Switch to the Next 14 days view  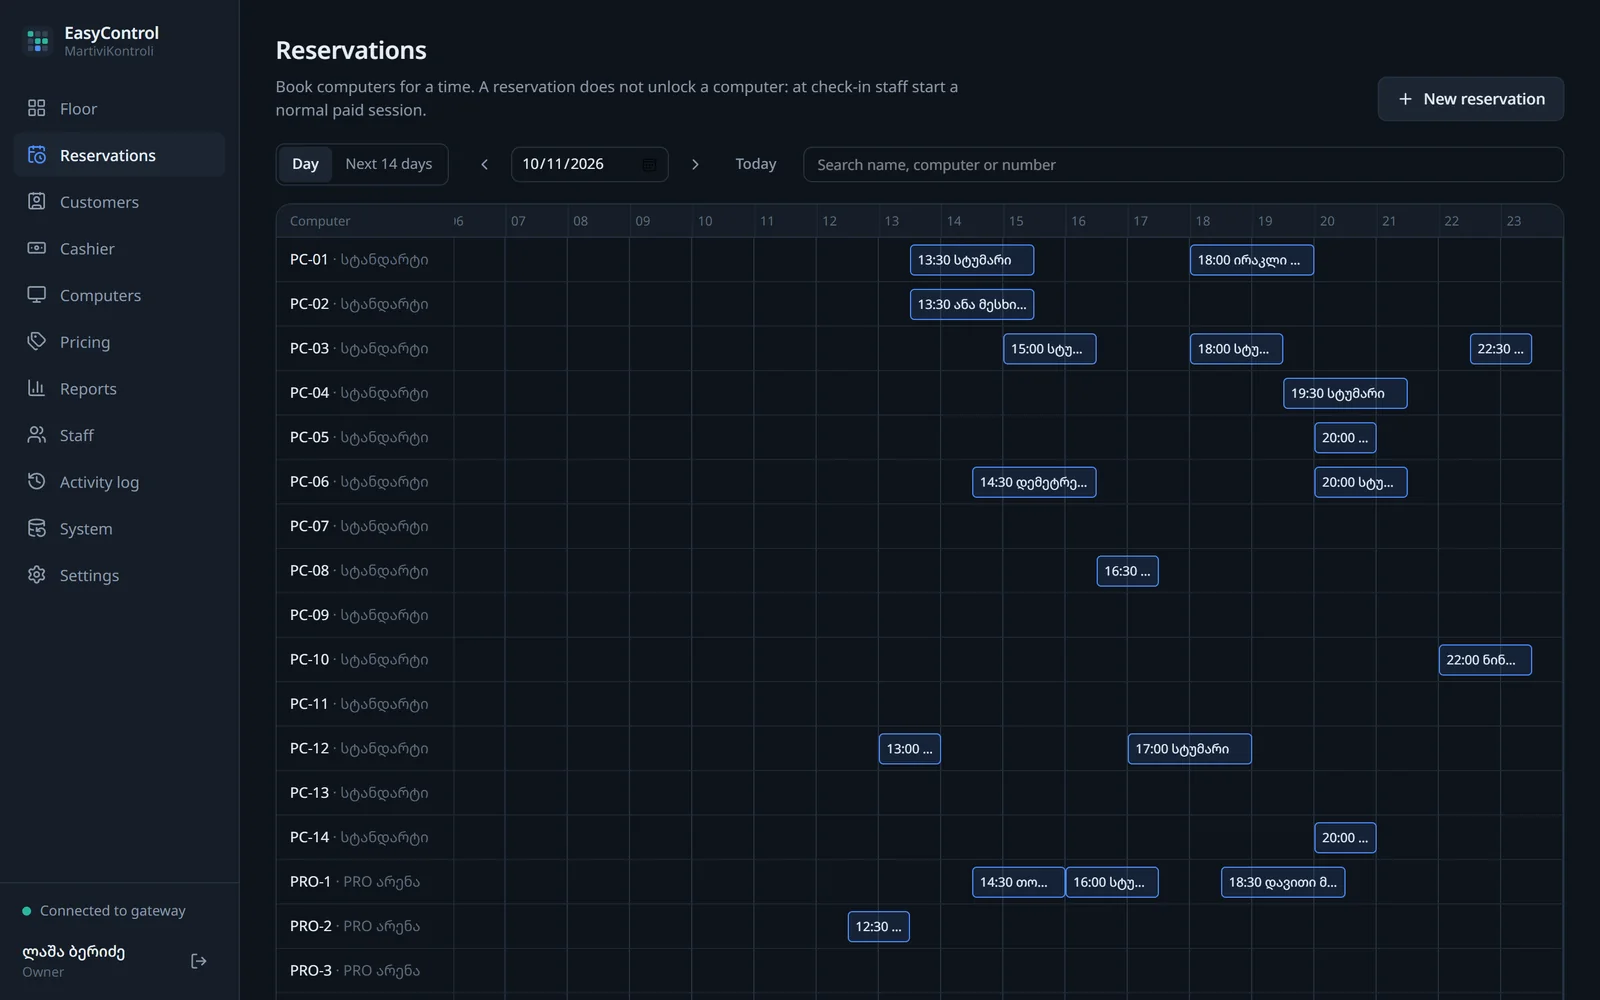tap(389, 164)
